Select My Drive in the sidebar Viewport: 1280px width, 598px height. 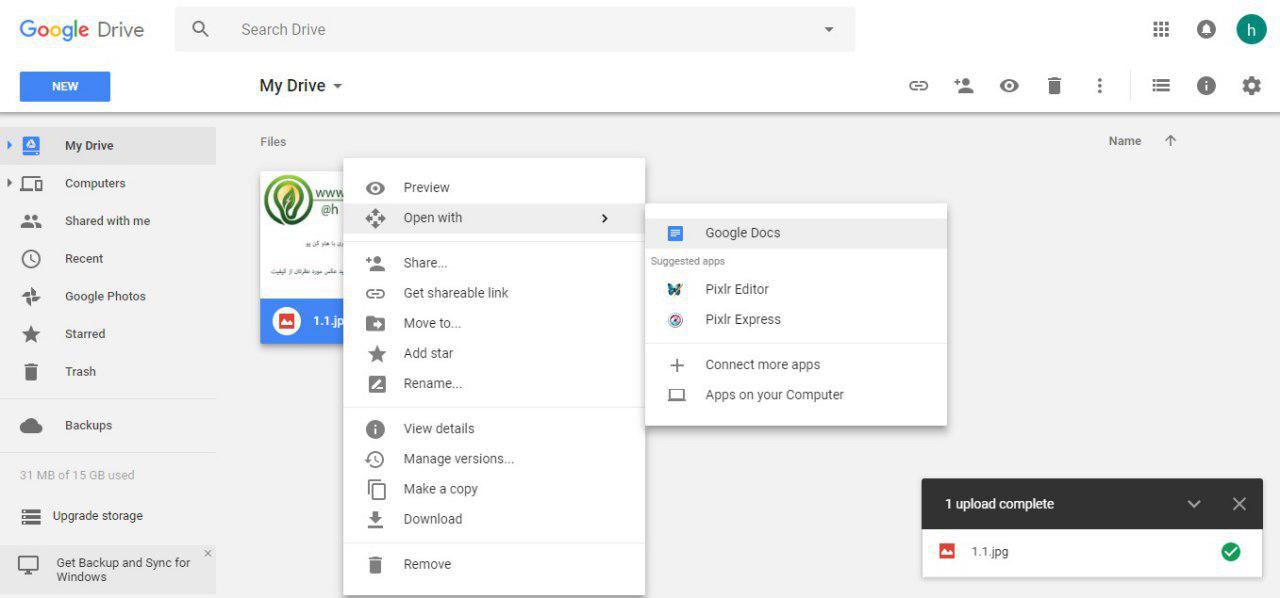click(108, 145)
